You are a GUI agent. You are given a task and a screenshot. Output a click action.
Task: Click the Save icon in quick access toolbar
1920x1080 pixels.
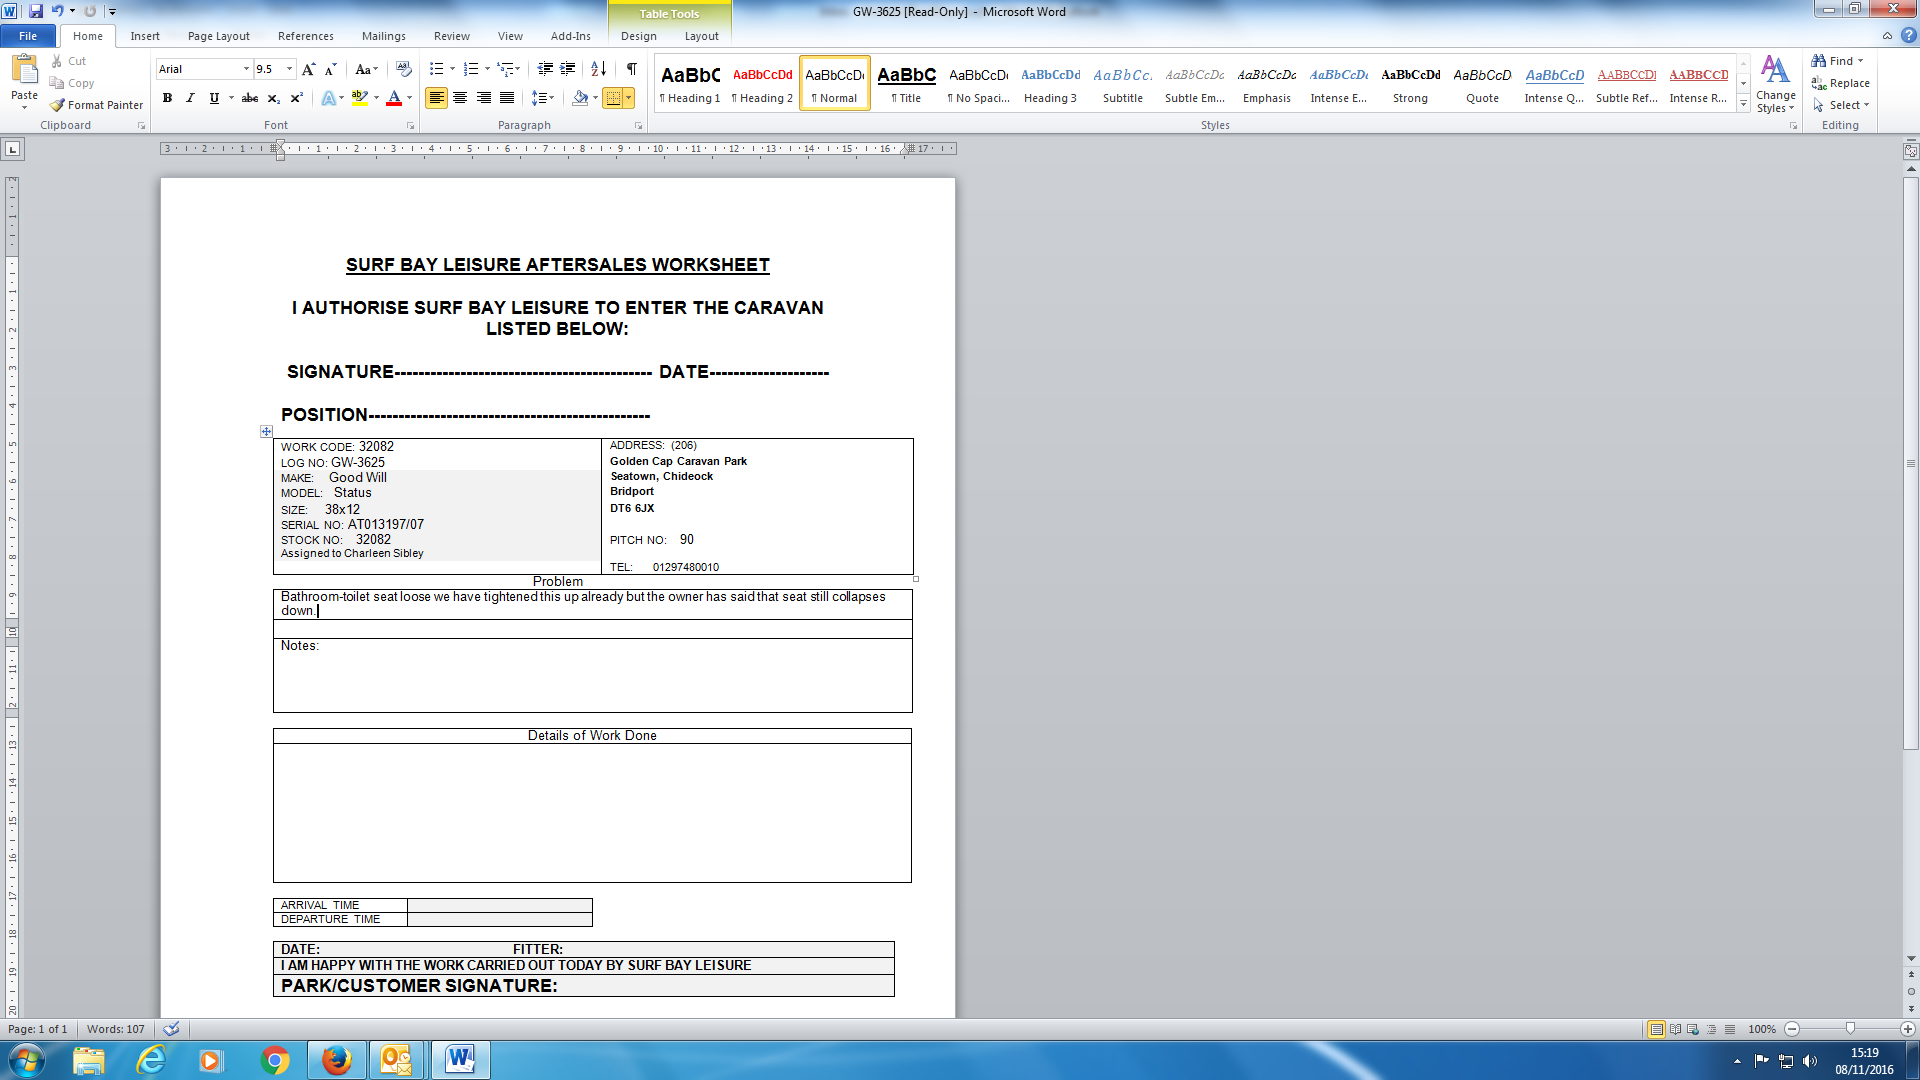tap(36, 11)
